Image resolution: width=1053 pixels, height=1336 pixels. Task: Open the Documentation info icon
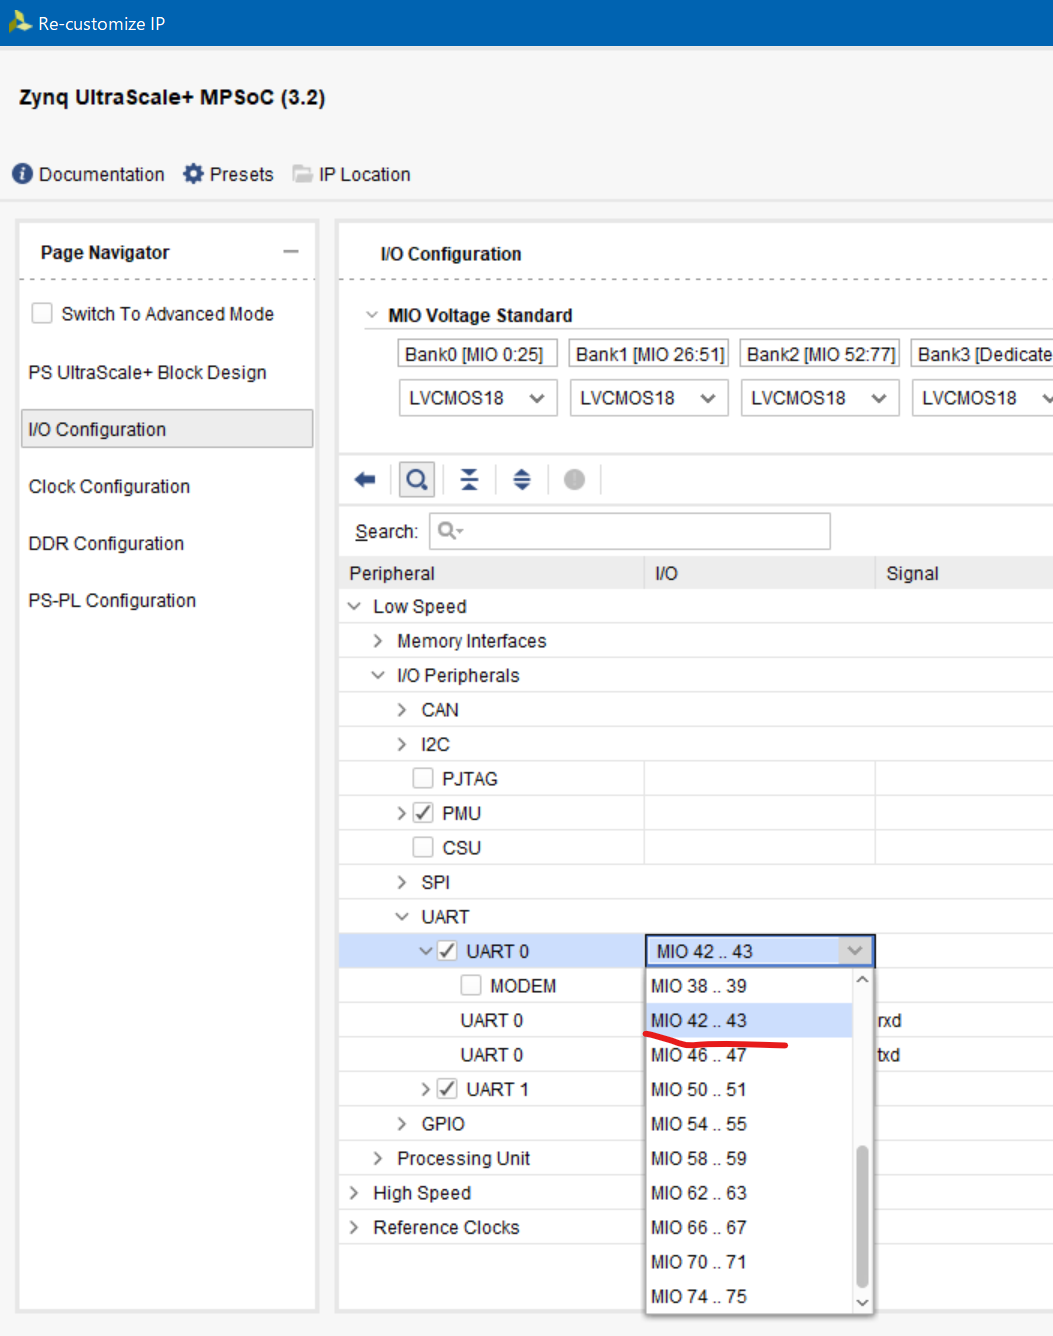(22, 174)
